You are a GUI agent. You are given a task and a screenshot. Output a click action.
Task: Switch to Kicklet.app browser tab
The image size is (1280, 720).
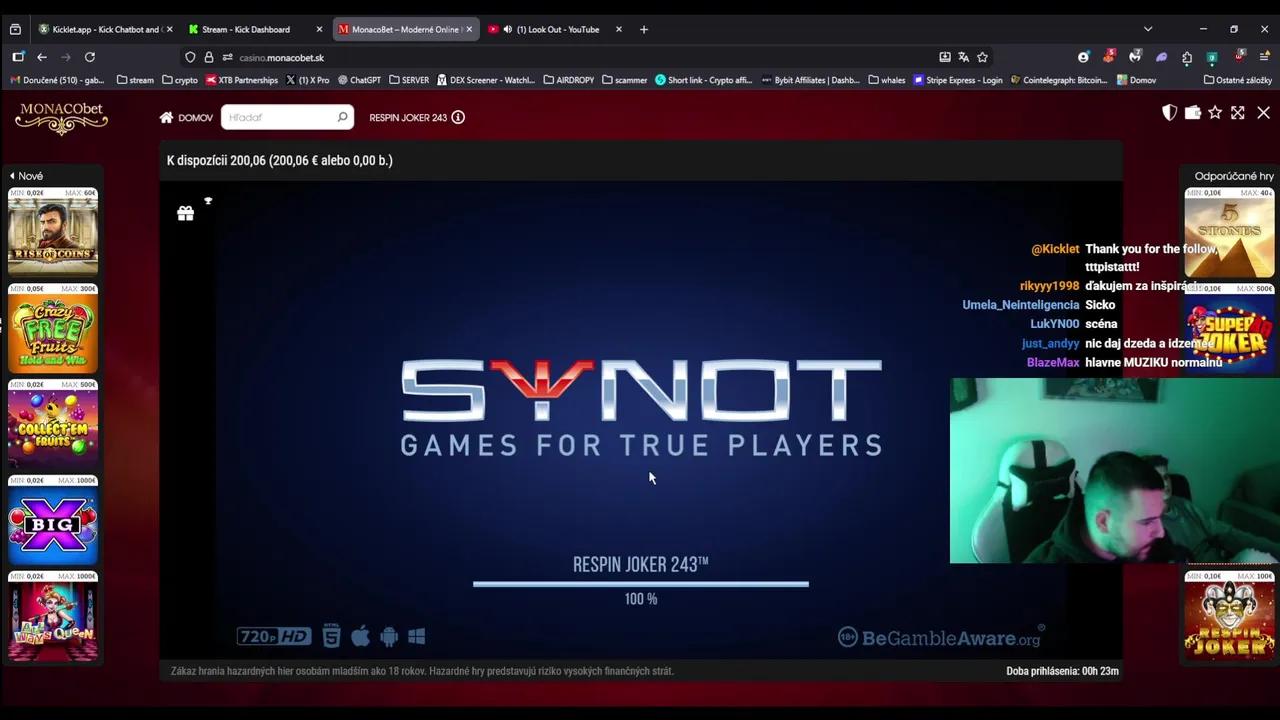(105, 29)
